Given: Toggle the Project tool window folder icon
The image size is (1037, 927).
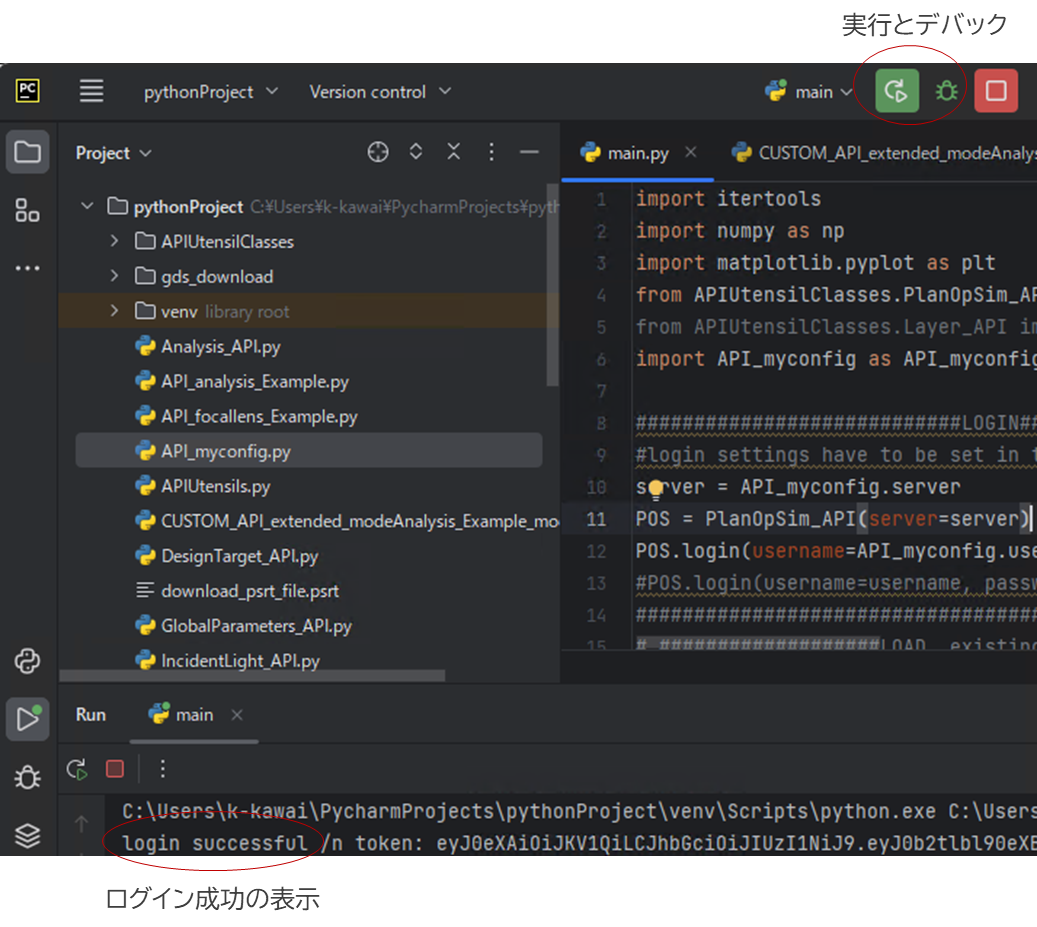Looking at the screenshot, I should click(x=28, y=152).
